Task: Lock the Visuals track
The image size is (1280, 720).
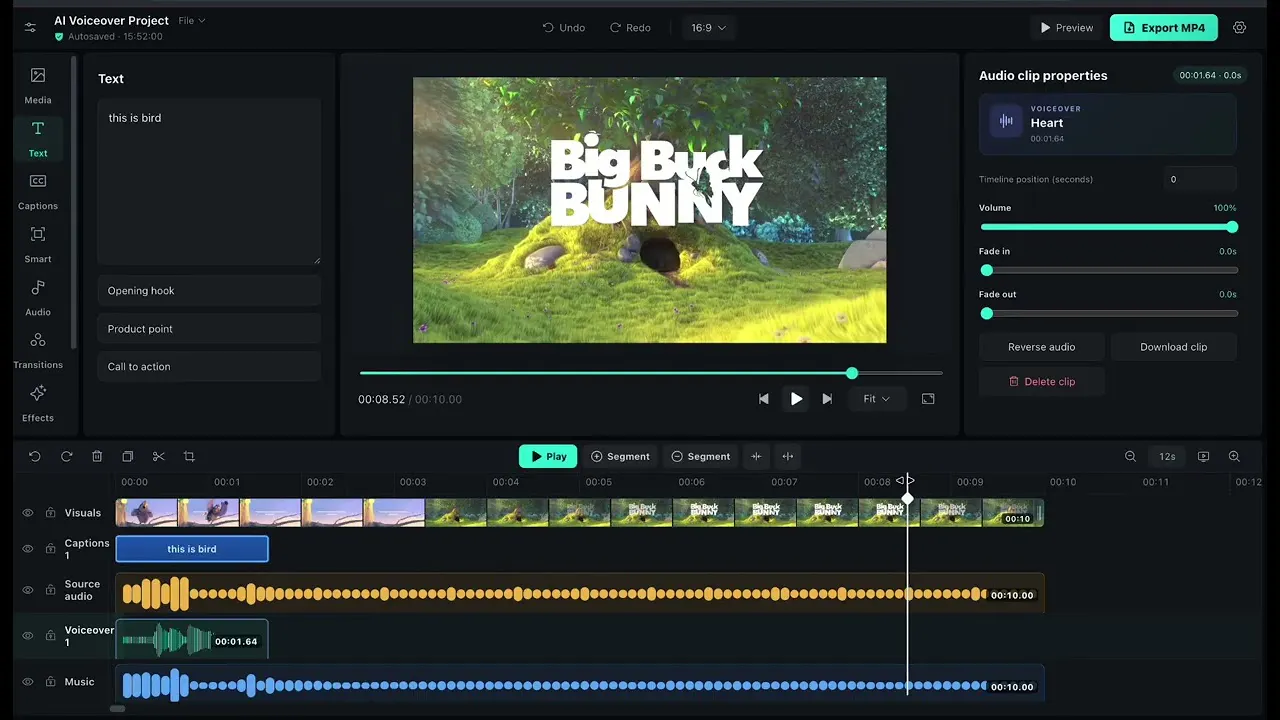Action: pyautogui.click(x=50, y=513)
